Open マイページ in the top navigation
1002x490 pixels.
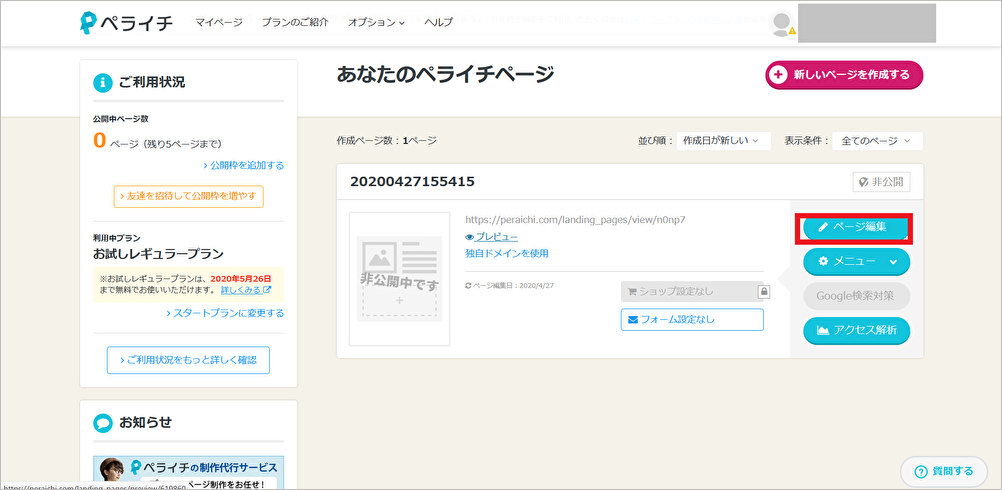[x=219, y=22]
